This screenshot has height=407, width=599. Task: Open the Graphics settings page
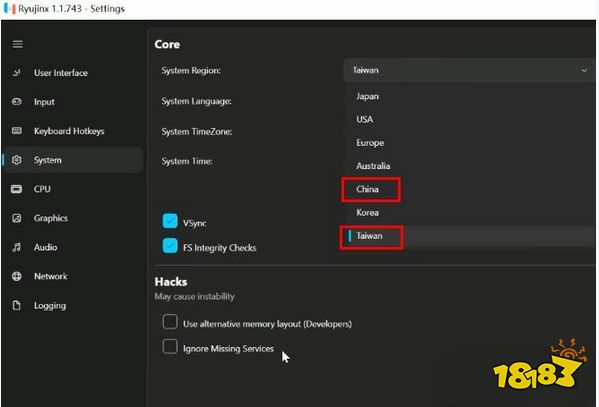coord(73,218)
